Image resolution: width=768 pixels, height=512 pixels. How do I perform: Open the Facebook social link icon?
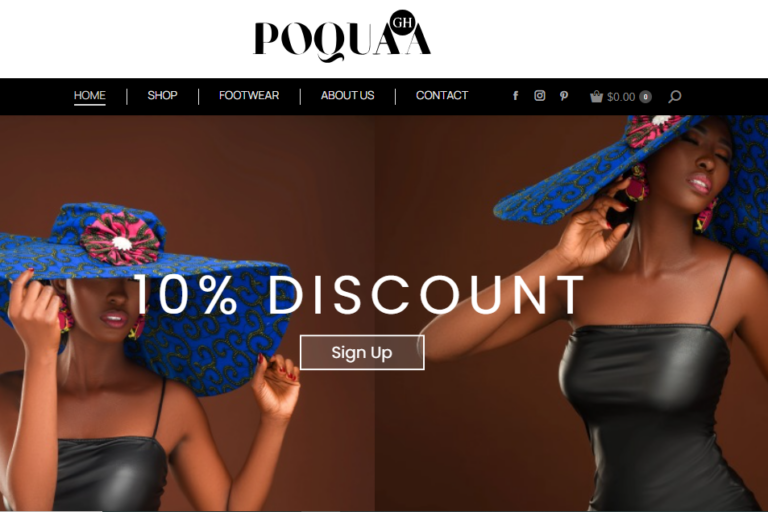(x=515, y=96)
